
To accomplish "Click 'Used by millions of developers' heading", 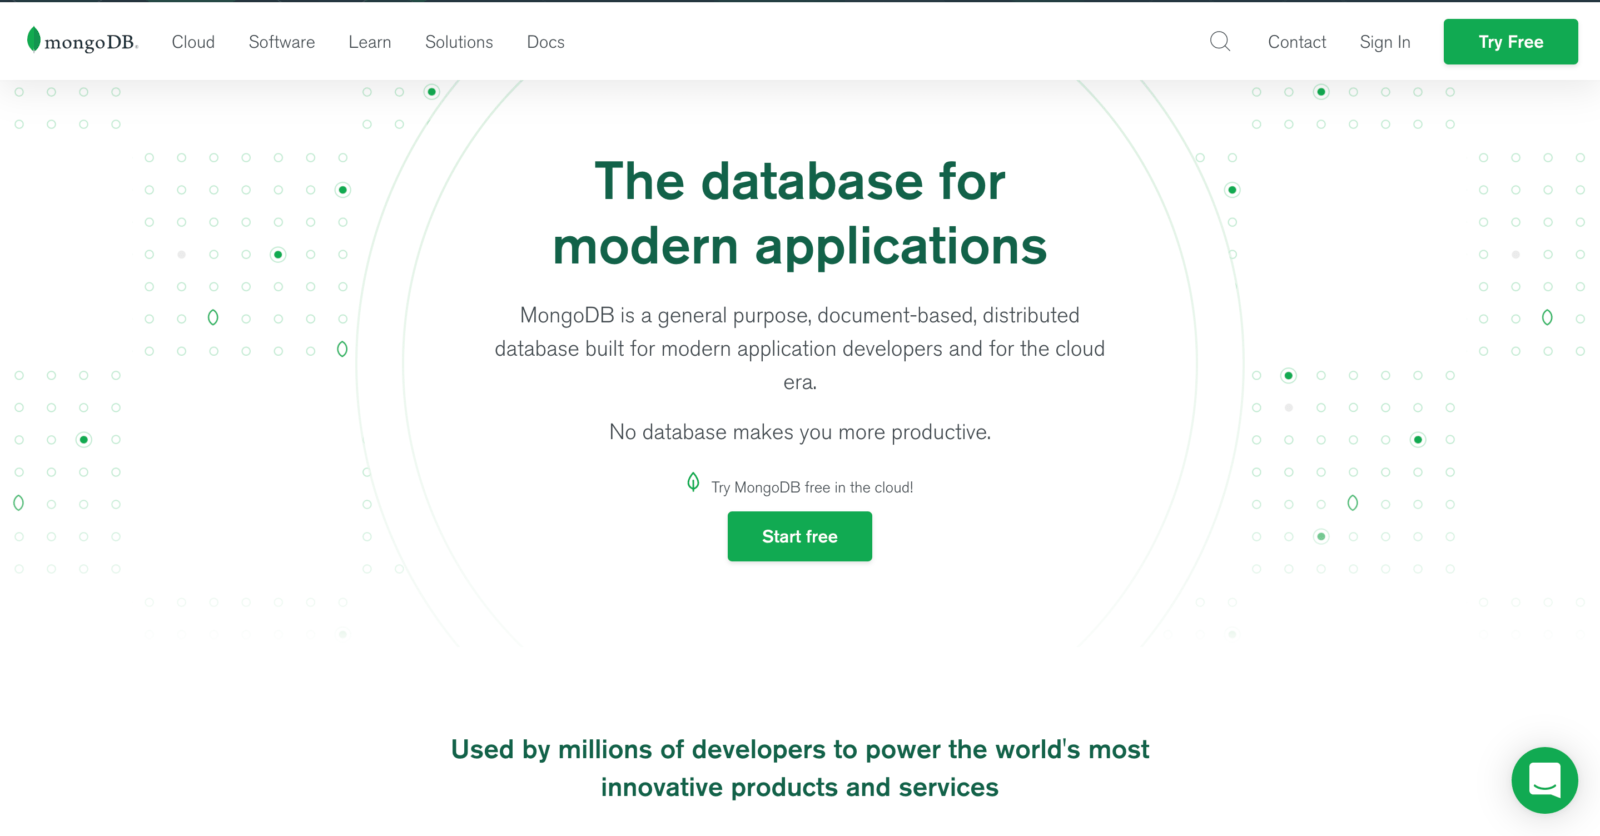I will pos(800,768).
